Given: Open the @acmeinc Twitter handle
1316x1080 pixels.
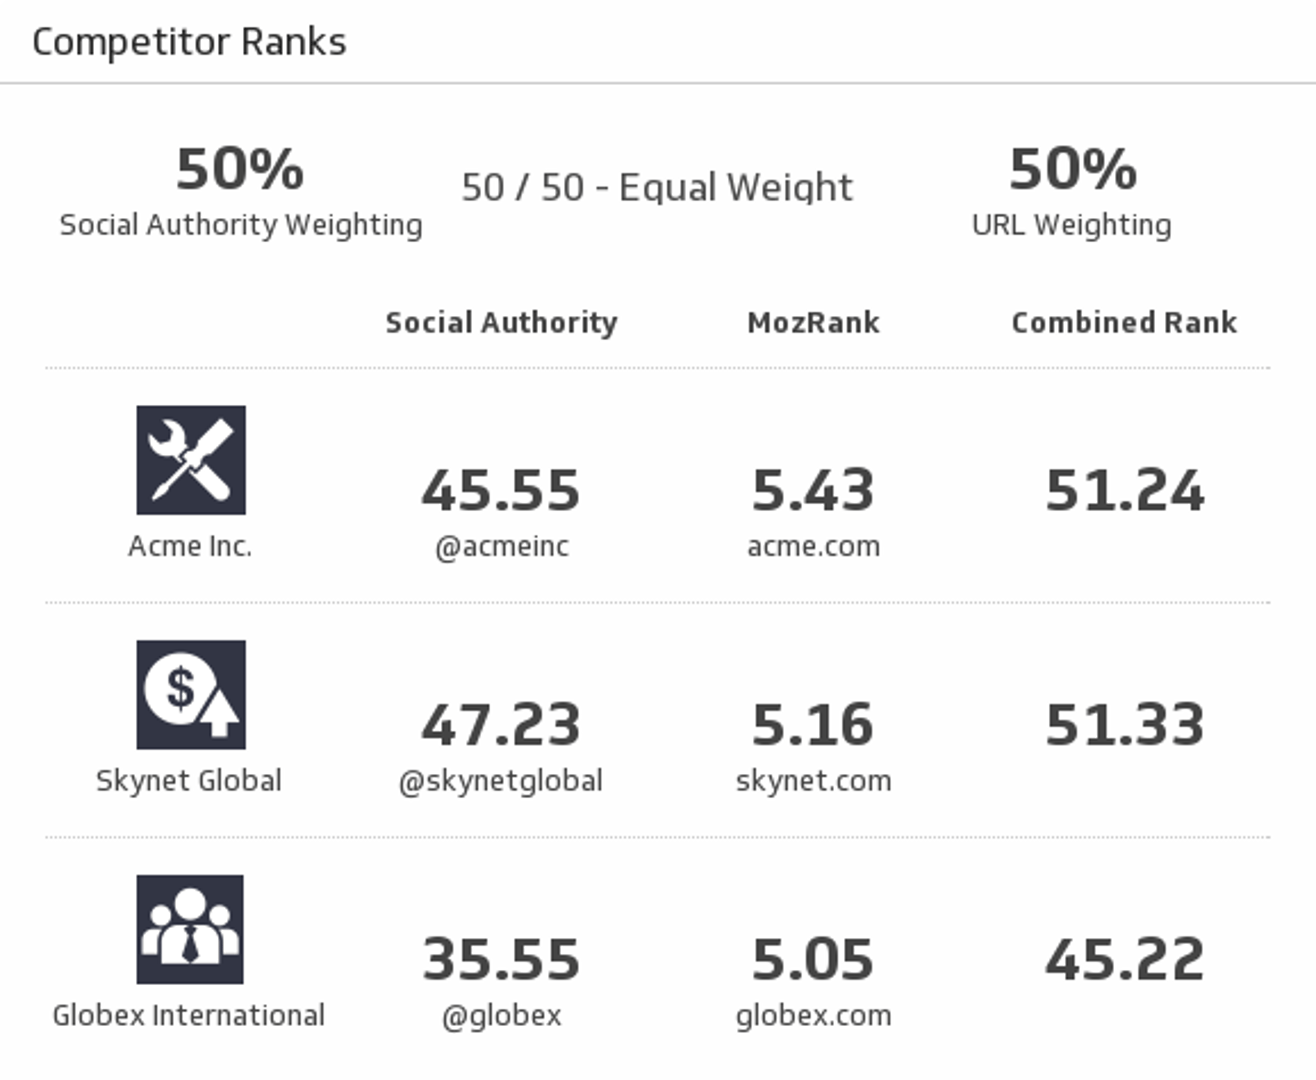Looking at the screenshot, I should 502,546.
